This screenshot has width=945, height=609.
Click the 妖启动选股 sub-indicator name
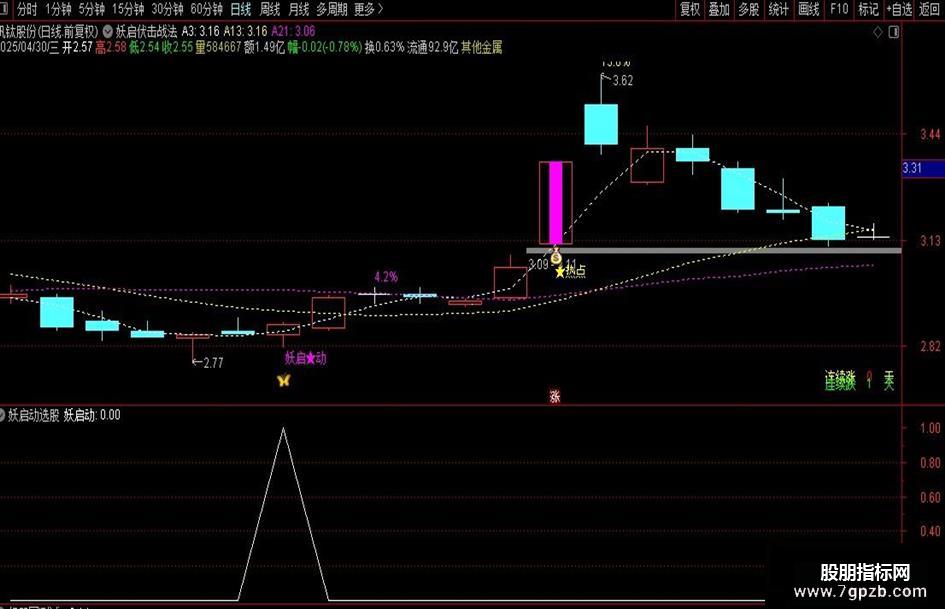pos(34,415)
